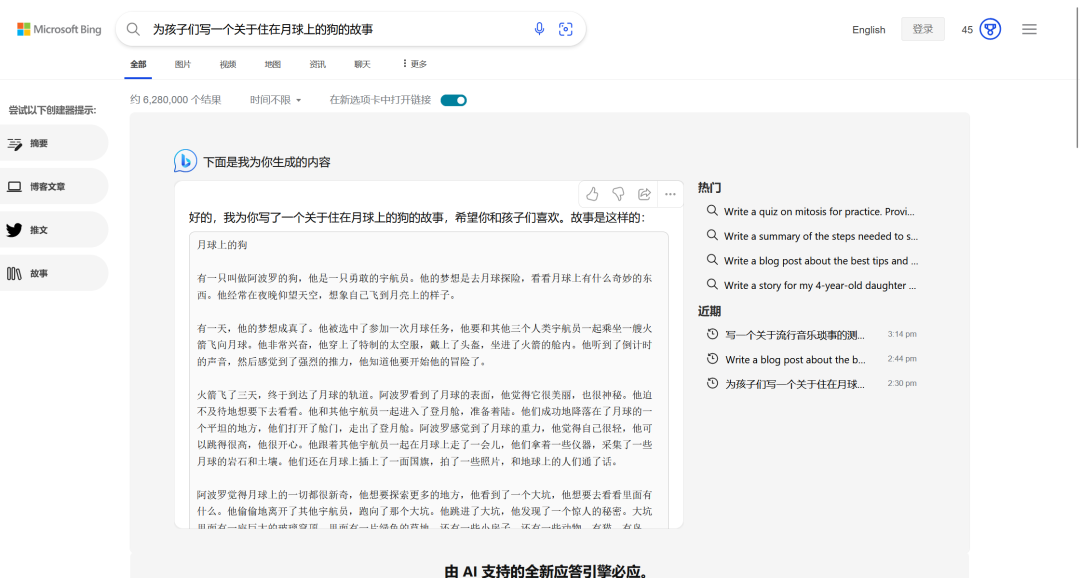The height and width of the screenshot is (578, 1080).
Task: Switch to the 聊天 tab
Action: coord(362,64)
